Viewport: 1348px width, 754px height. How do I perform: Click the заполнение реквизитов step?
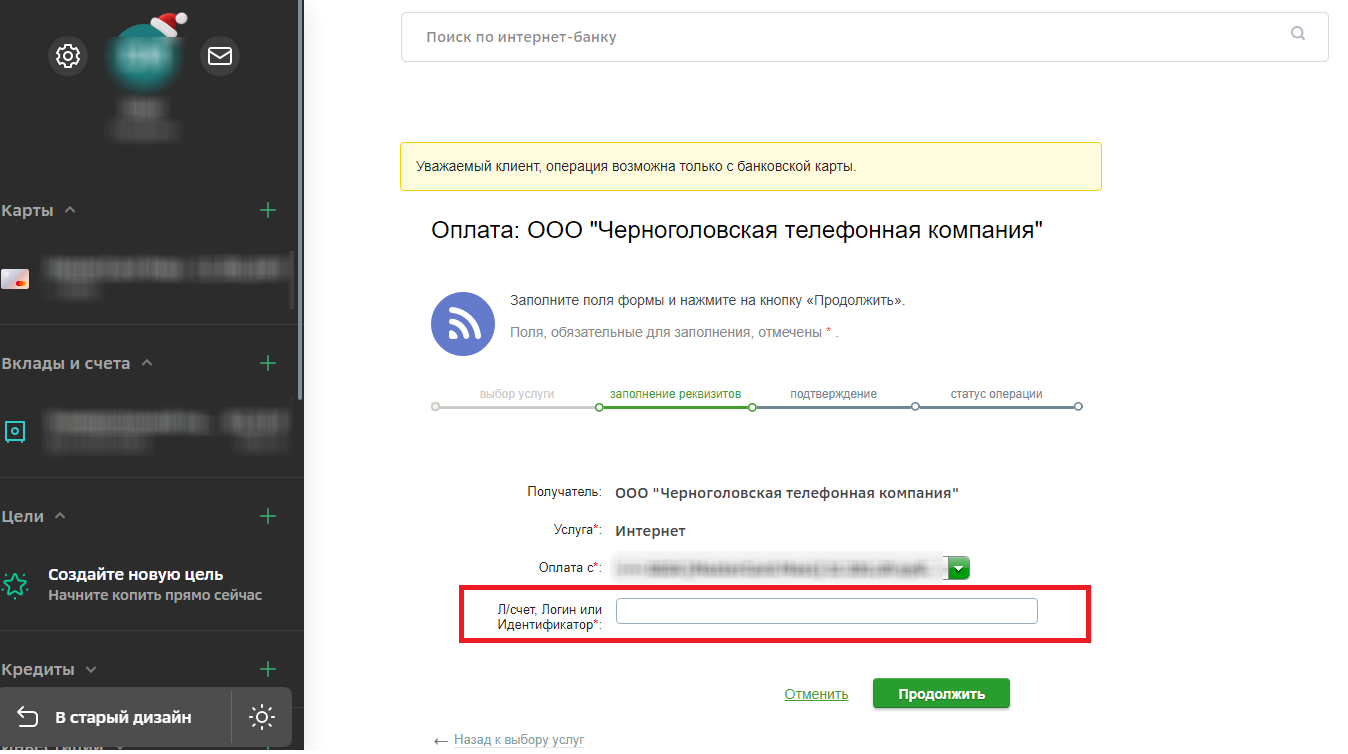(x=675, y=394)
